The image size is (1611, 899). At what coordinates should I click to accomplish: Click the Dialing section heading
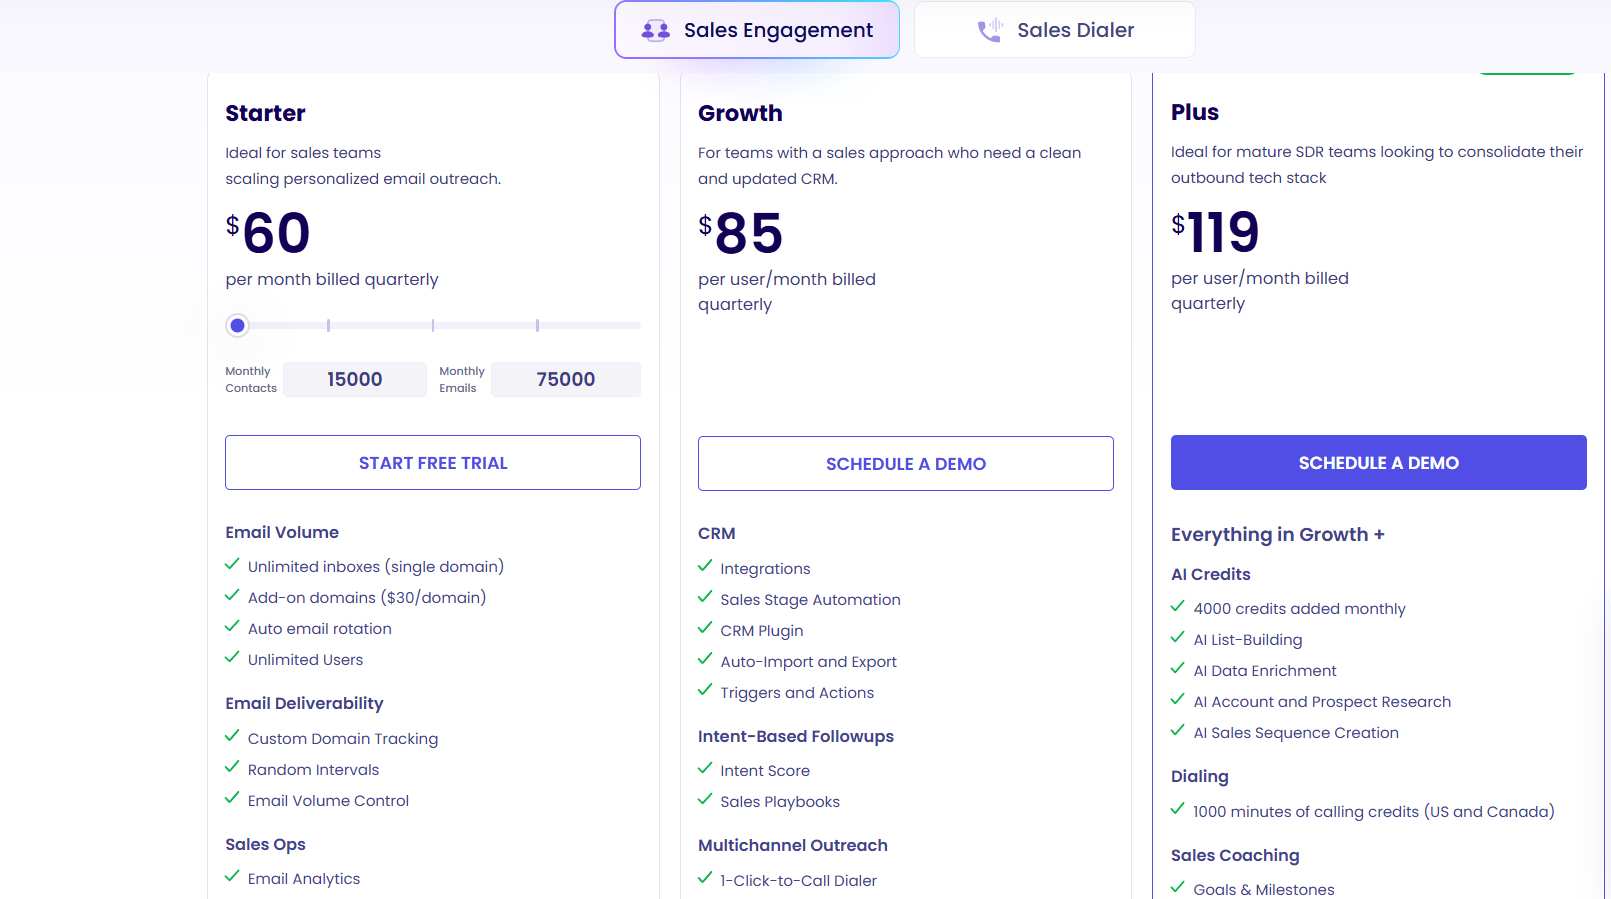1200,776
